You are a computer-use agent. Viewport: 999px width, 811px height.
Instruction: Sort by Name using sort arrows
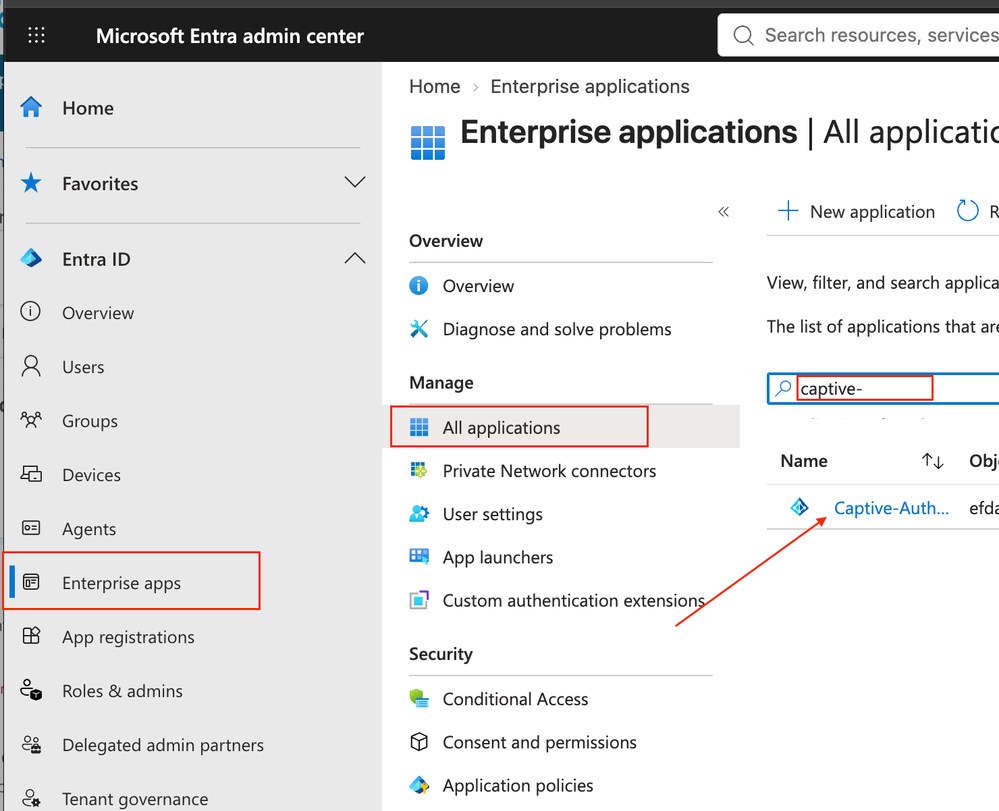point(932,461)
